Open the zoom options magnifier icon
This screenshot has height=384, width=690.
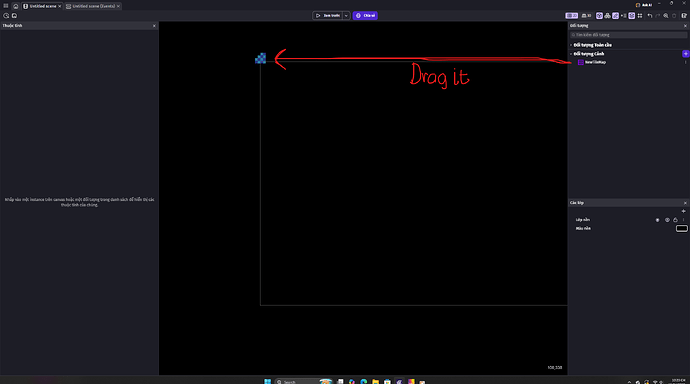point(666,16)
